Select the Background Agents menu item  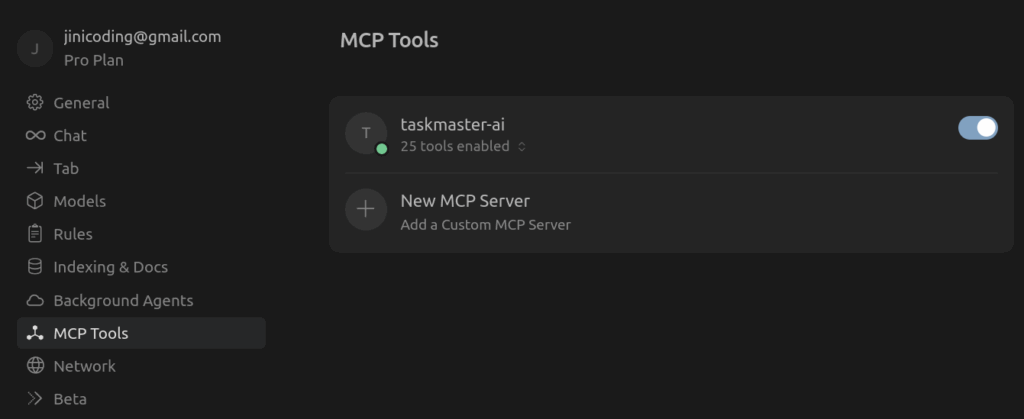(x=141, y=300)
